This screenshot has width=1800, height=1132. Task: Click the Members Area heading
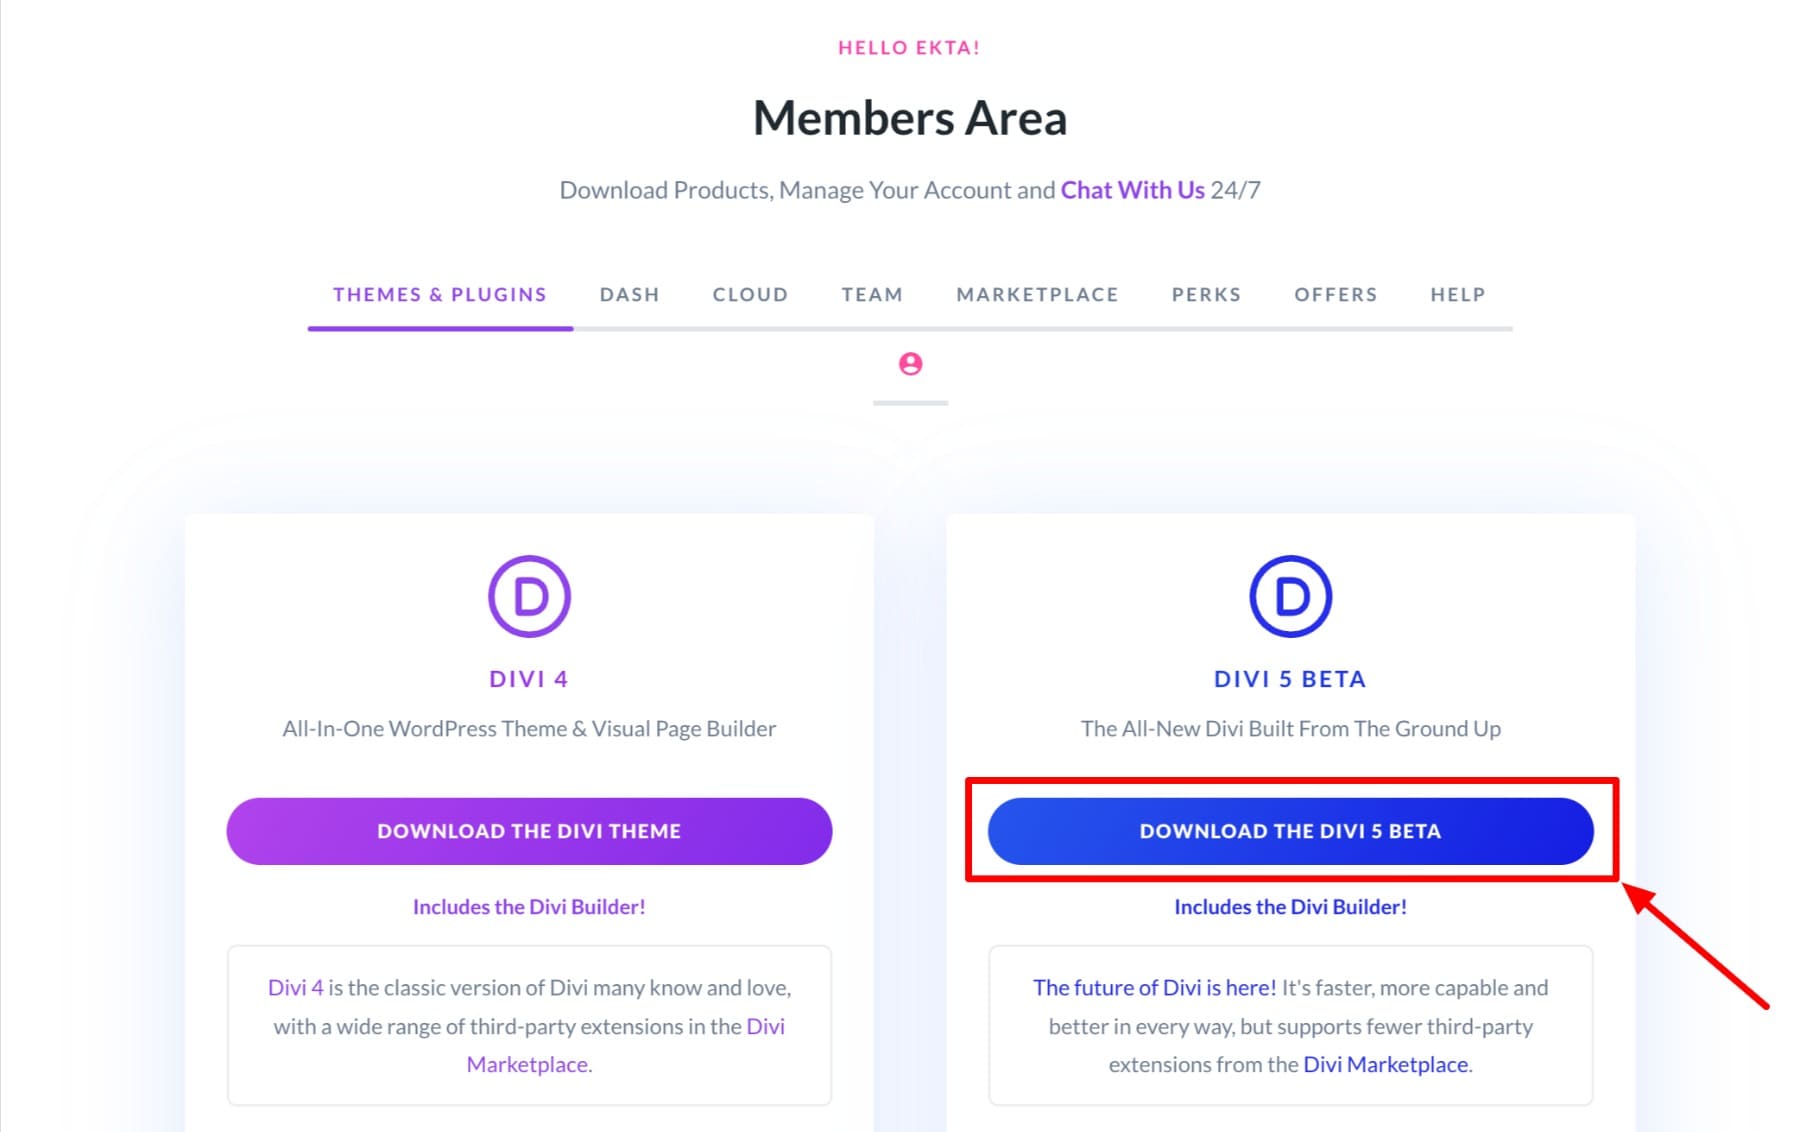pos(909,118)
